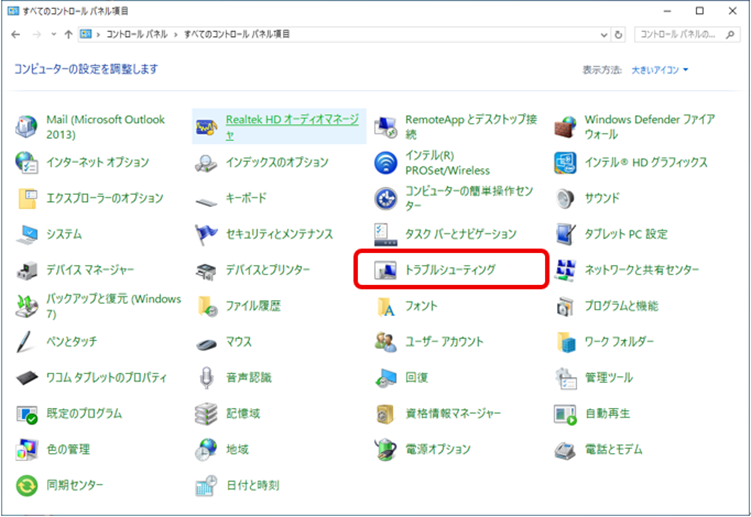Image resolution: width=751 pixels, height=517 pixels.
Task: Open the recent locations dropdown beside navigation arrows
Action: click(x=53, y=34)
